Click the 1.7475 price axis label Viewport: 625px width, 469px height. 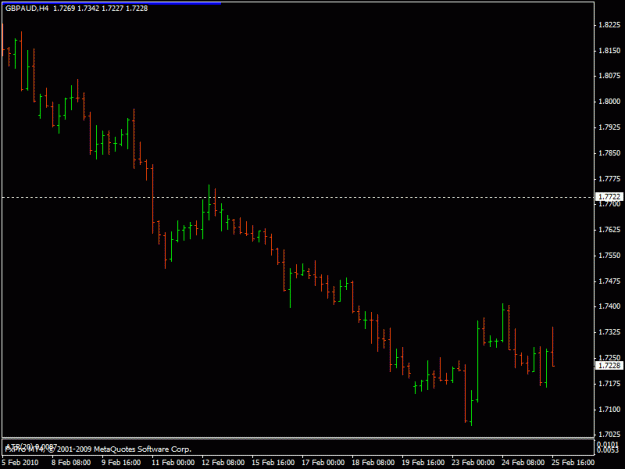click(x=609, y=281)
